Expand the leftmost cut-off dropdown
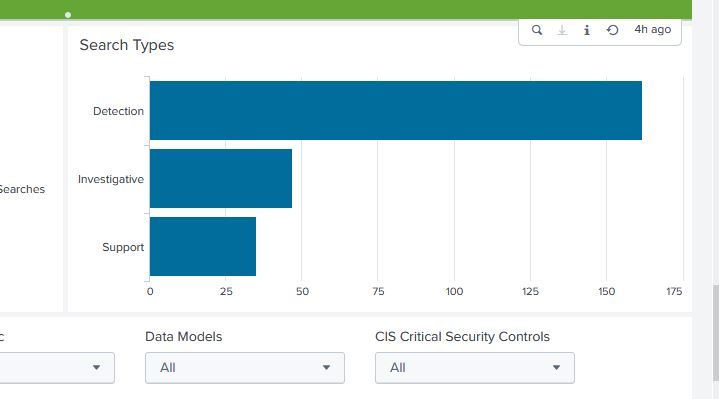Image resolution: width=719 pixels, height=399 pixels. 57,368
